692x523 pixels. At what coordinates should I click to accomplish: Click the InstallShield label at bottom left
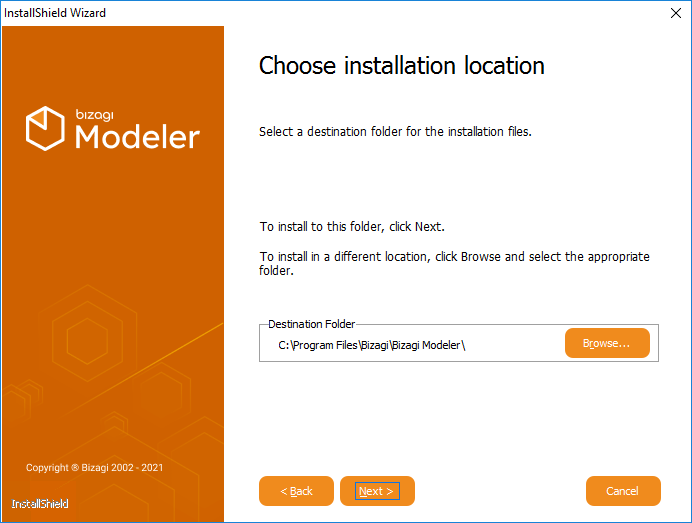(40, 504)
